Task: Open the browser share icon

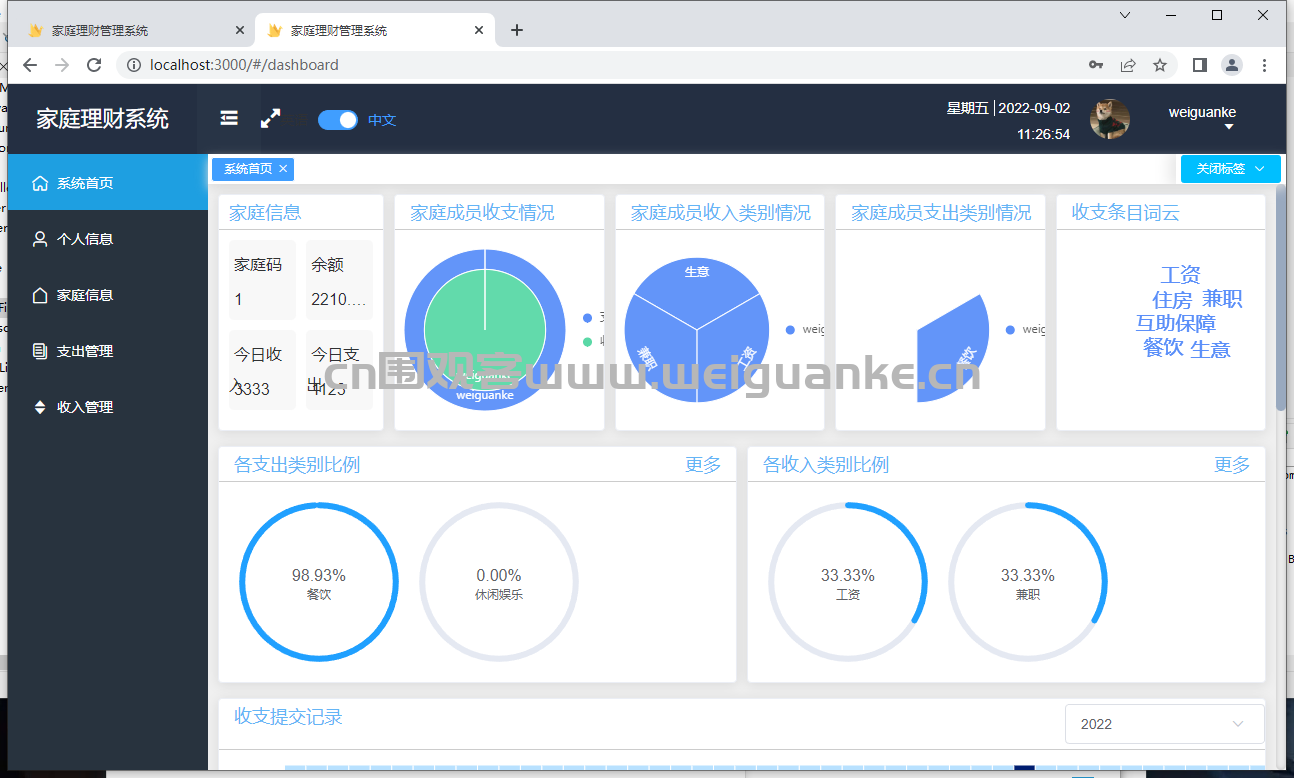Action: point(1128,65)
